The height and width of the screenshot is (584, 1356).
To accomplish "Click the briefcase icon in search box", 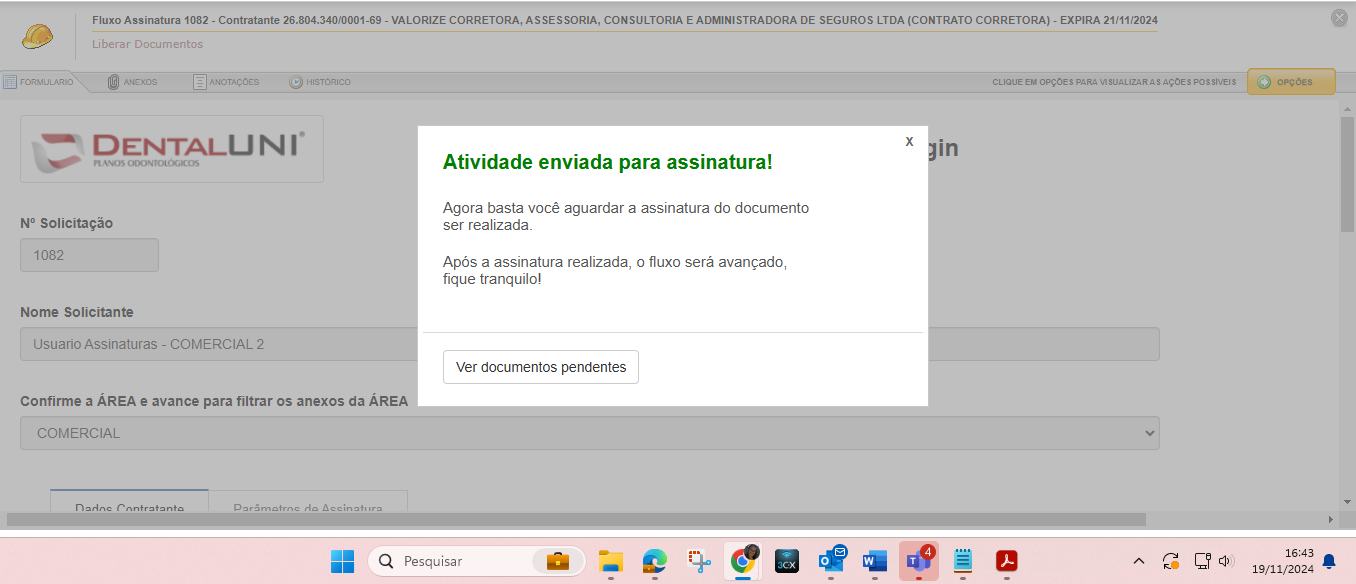I will [x=558, y=561].
